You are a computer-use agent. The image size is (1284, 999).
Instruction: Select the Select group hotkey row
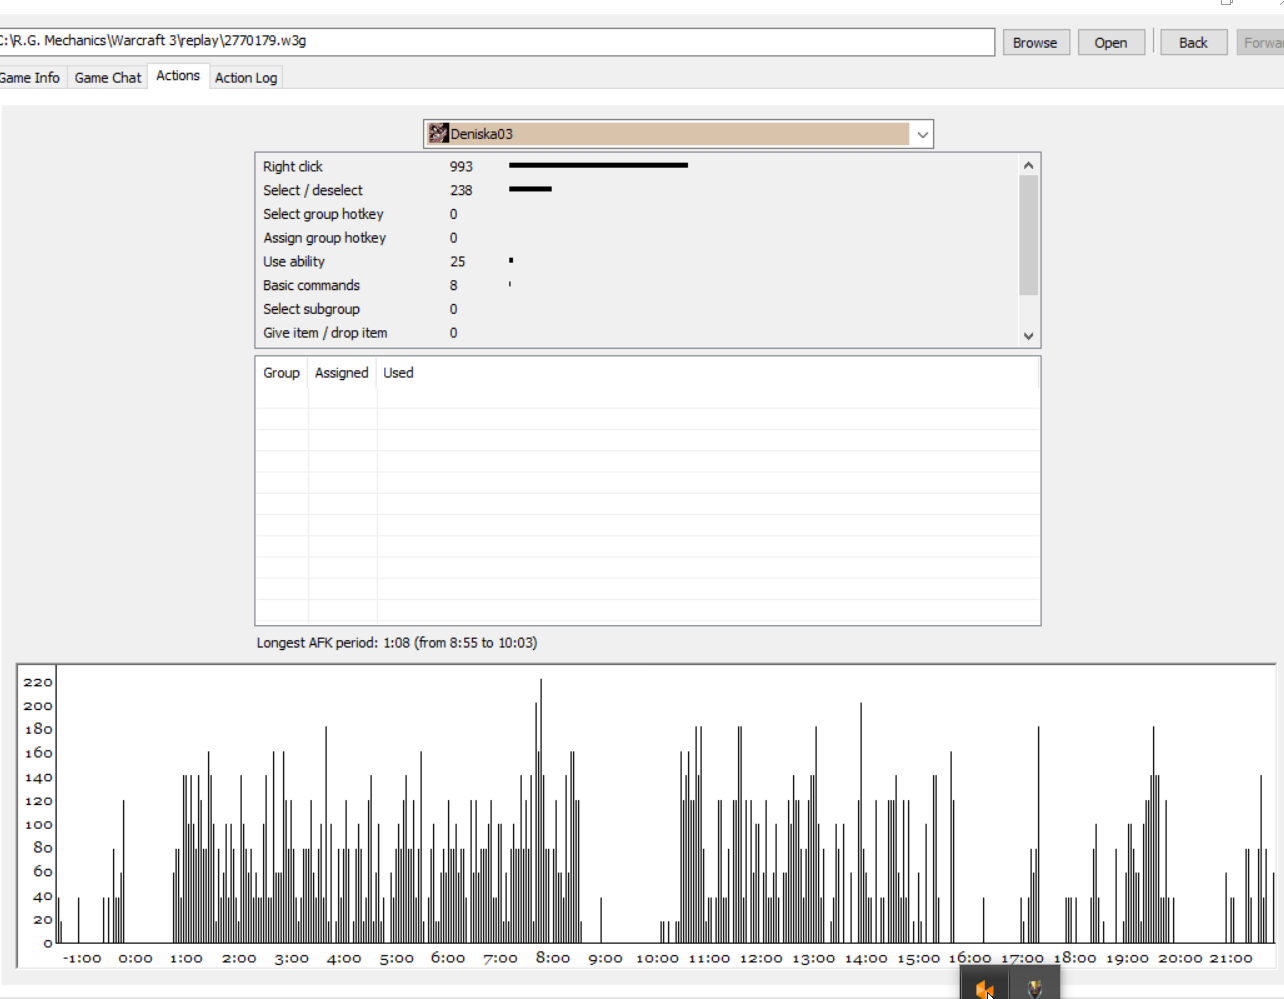coord(636,214)
